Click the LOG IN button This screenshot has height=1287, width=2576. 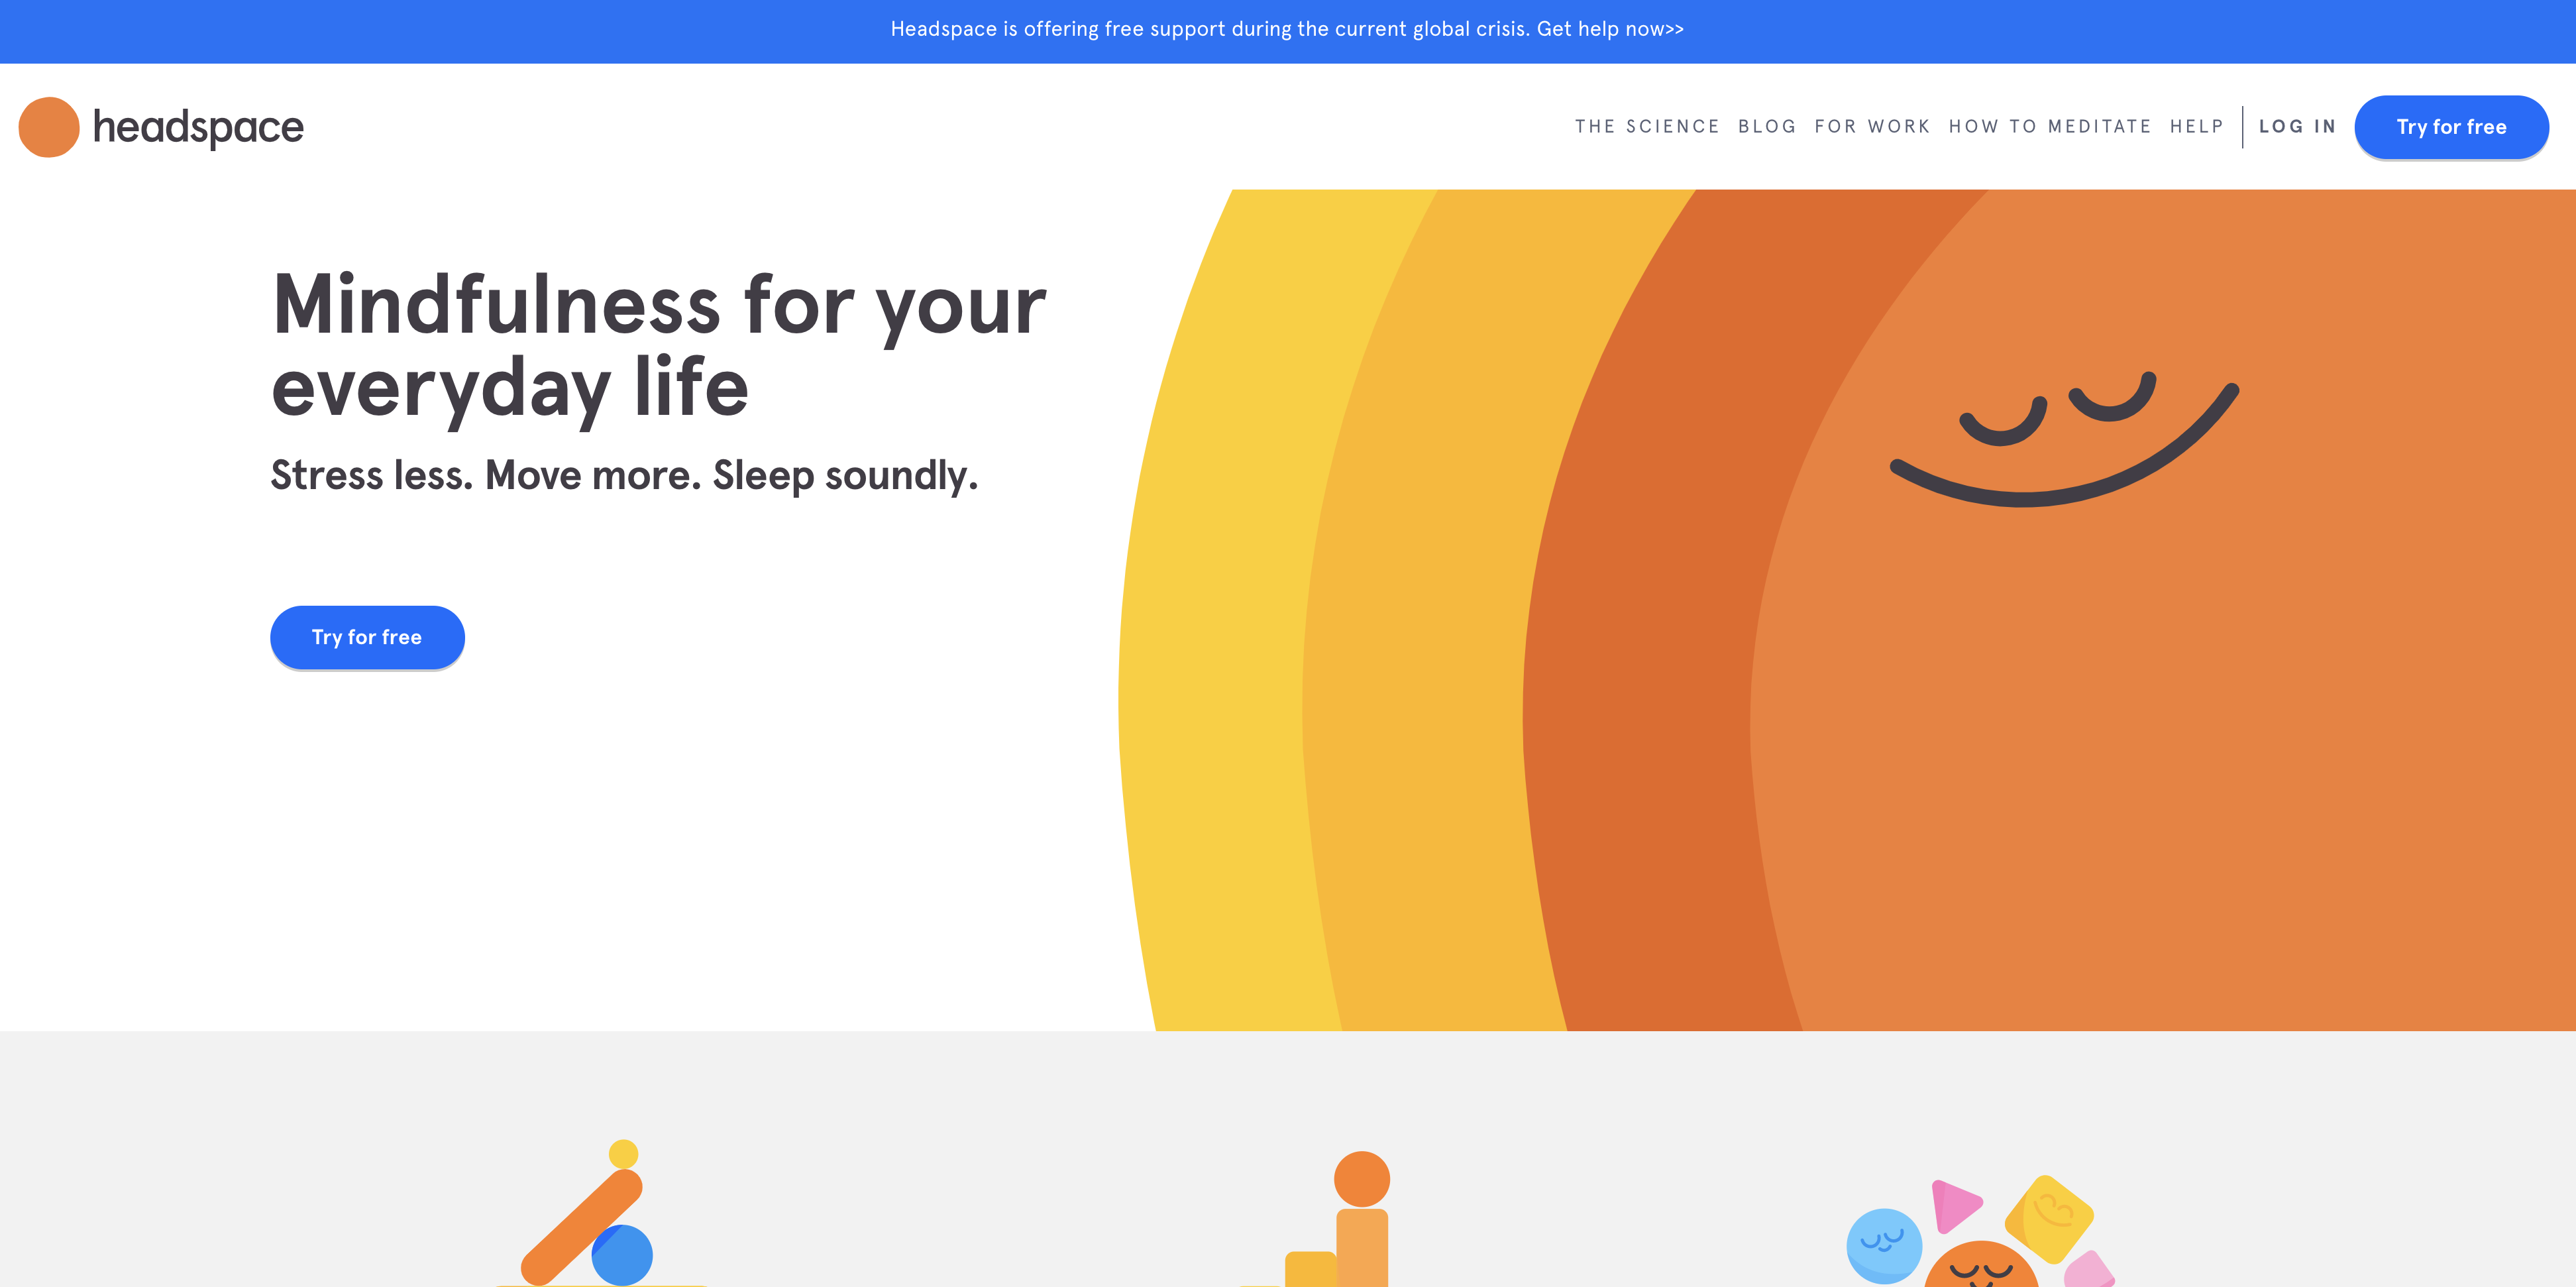(2295, 128)
